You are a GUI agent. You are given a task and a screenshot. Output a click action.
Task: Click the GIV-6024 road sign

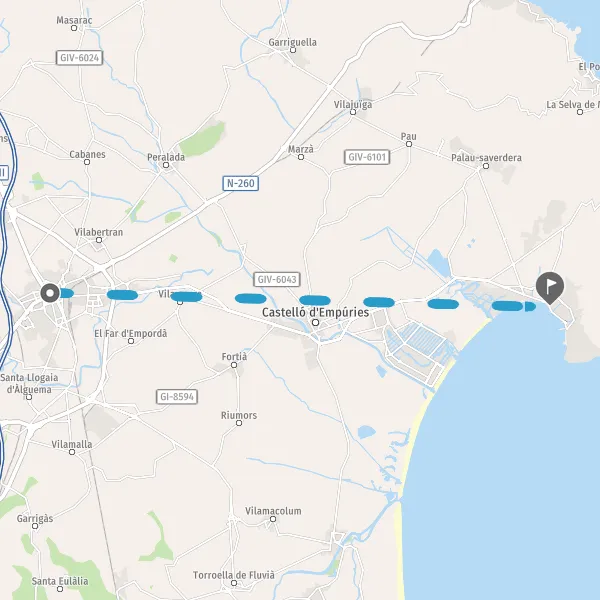80,58
